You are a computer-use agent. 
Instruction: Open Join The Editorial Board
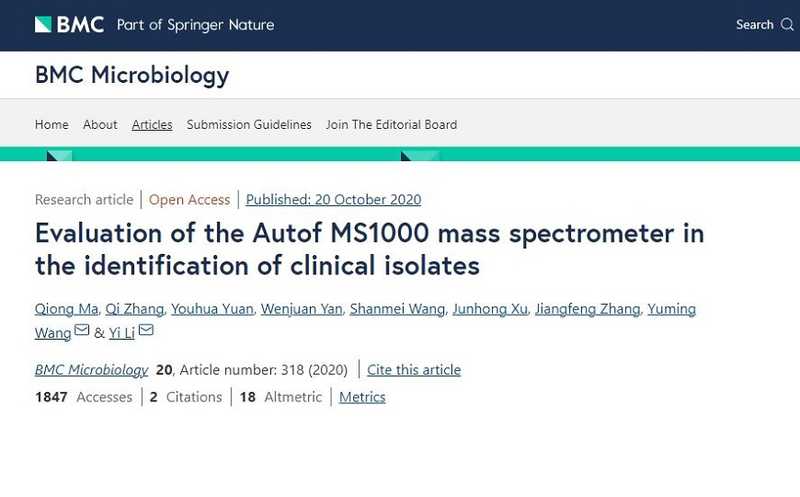(x=391, y=125)
